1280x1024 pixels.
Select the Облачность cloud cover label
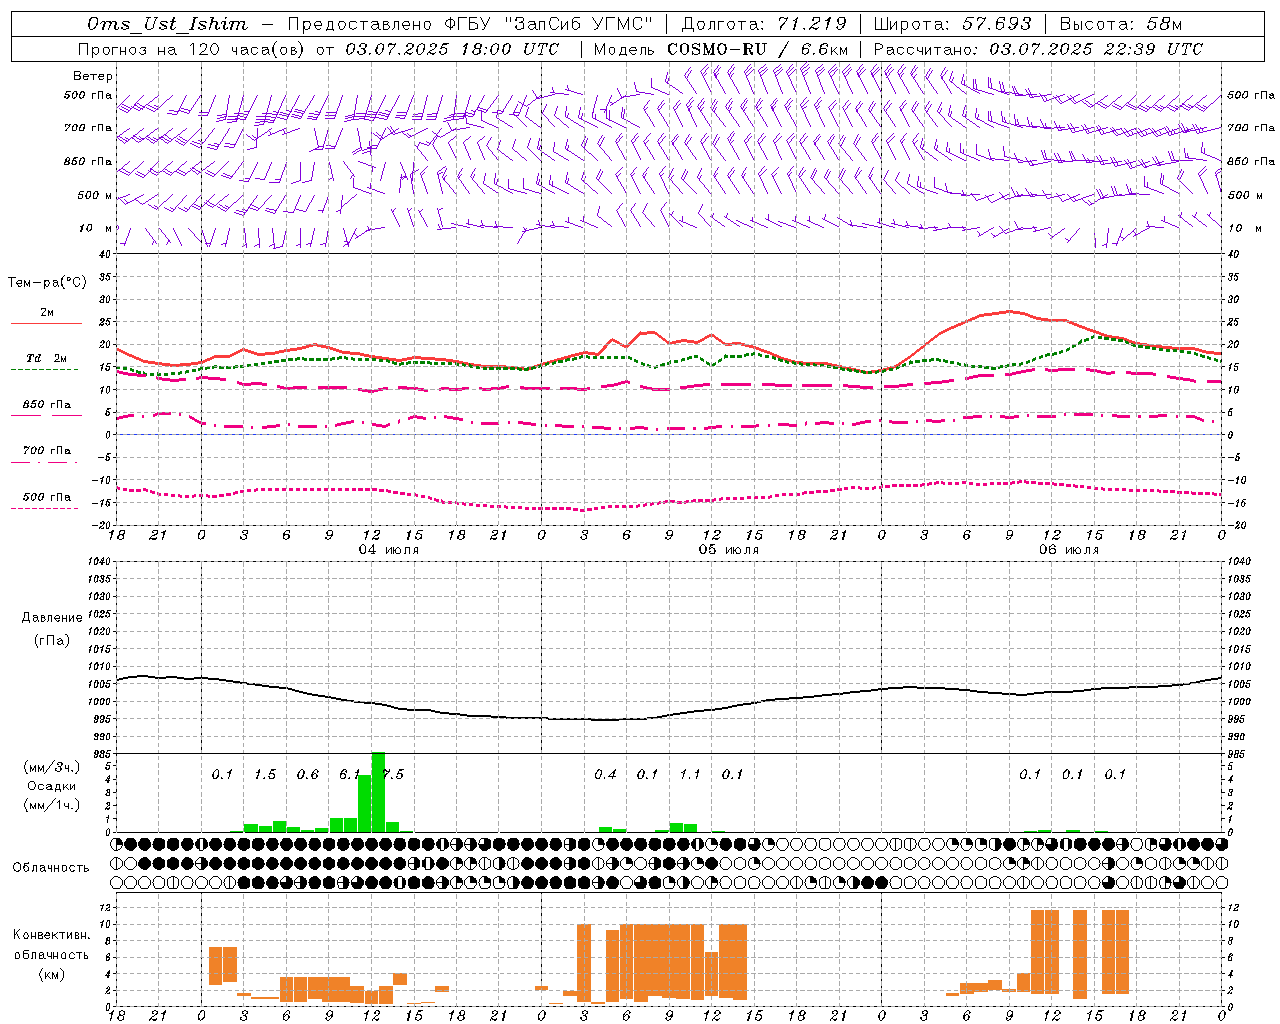click(x=51, y=867)
